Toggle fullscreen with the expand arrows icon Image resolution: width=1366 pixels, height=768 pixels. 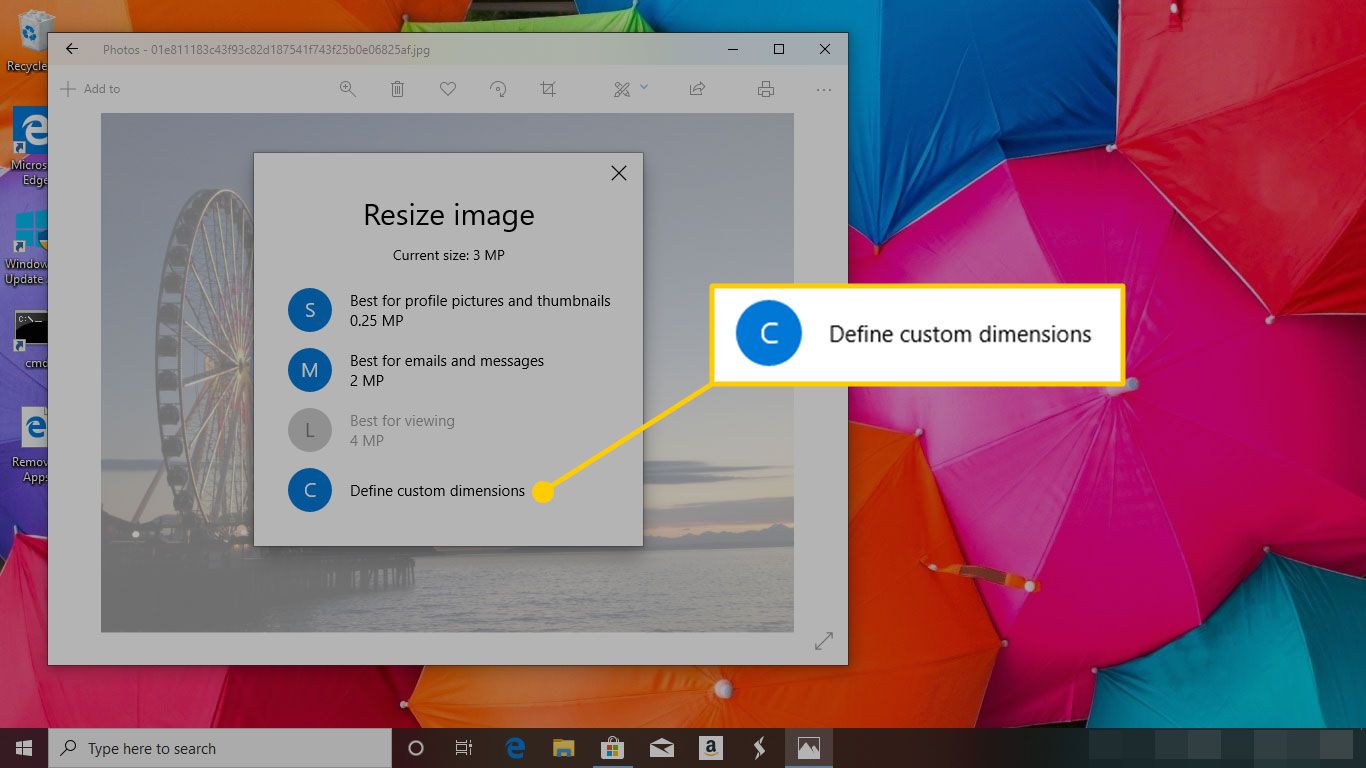click(824, 641)
